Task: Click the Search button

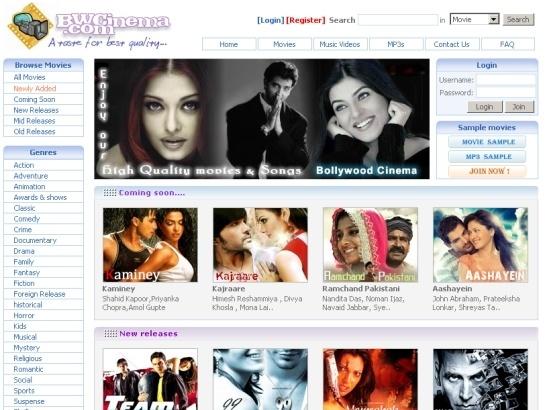Action: (518, 19)
